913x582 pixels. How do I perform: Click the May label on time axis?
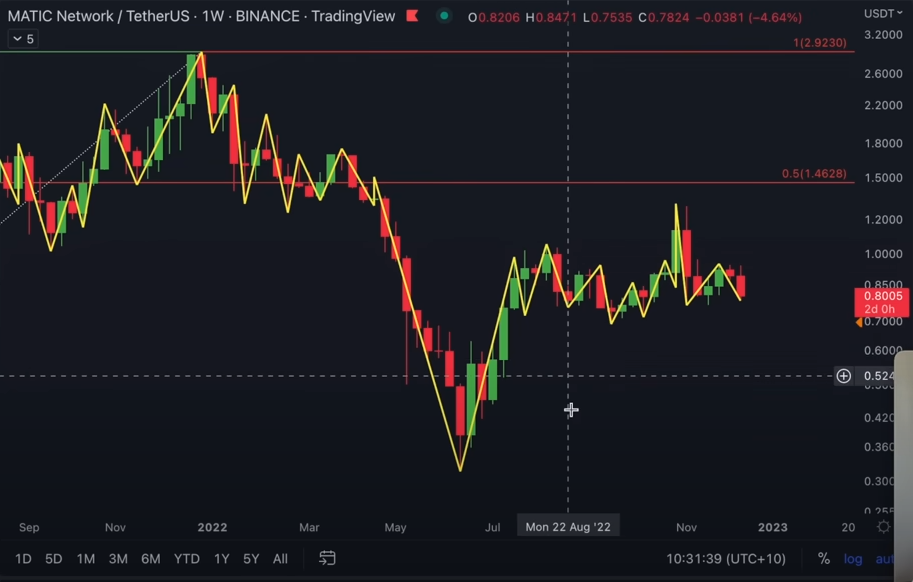tap(395, 527)
